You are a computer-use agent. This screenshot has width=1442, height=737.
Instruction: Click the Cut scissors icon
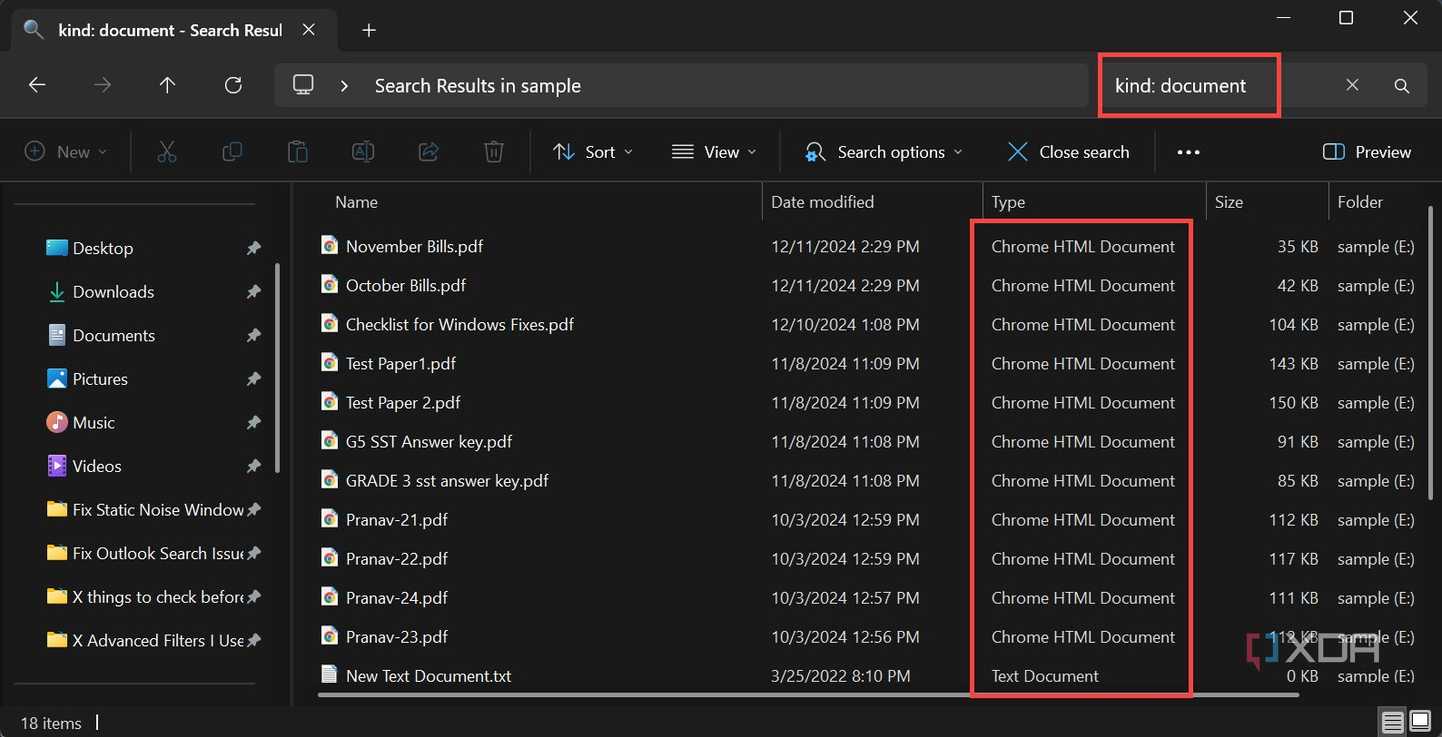point(167,152)
